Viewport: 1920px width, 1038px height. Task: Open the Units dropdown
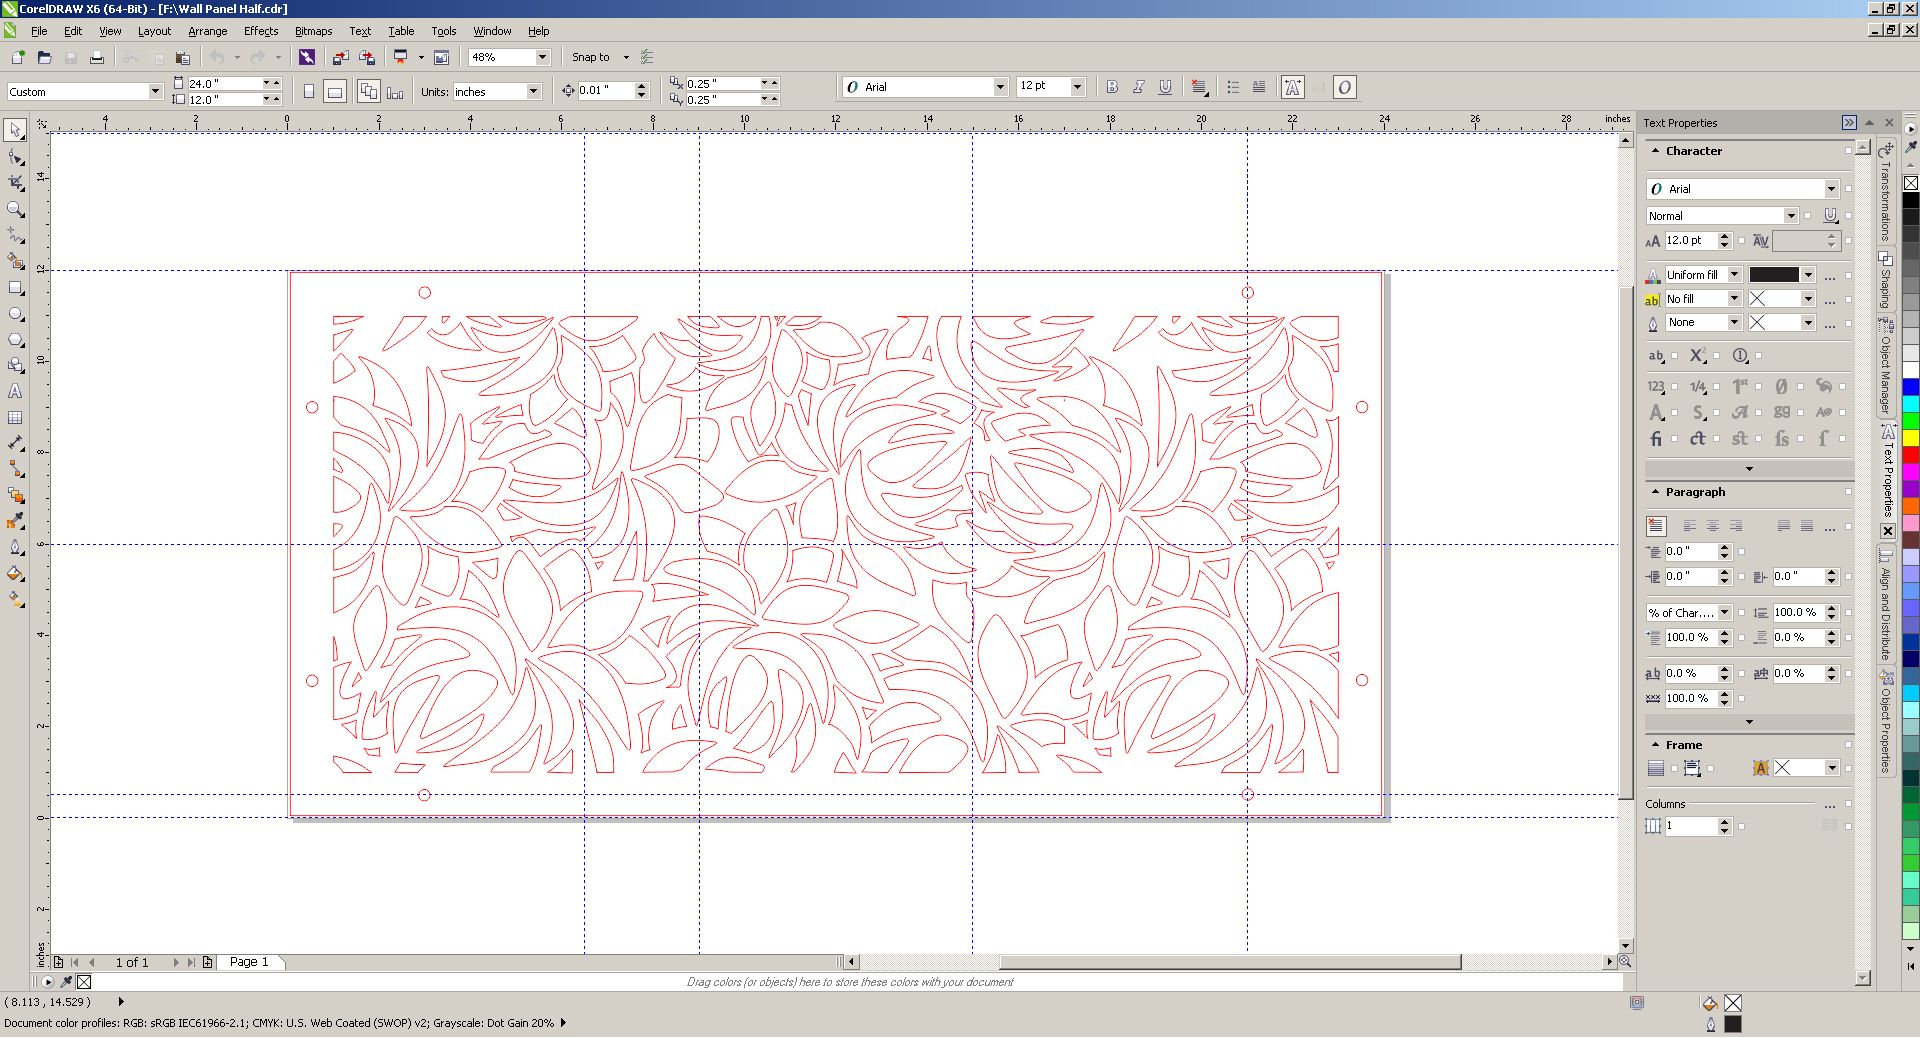tap(533, 92)
